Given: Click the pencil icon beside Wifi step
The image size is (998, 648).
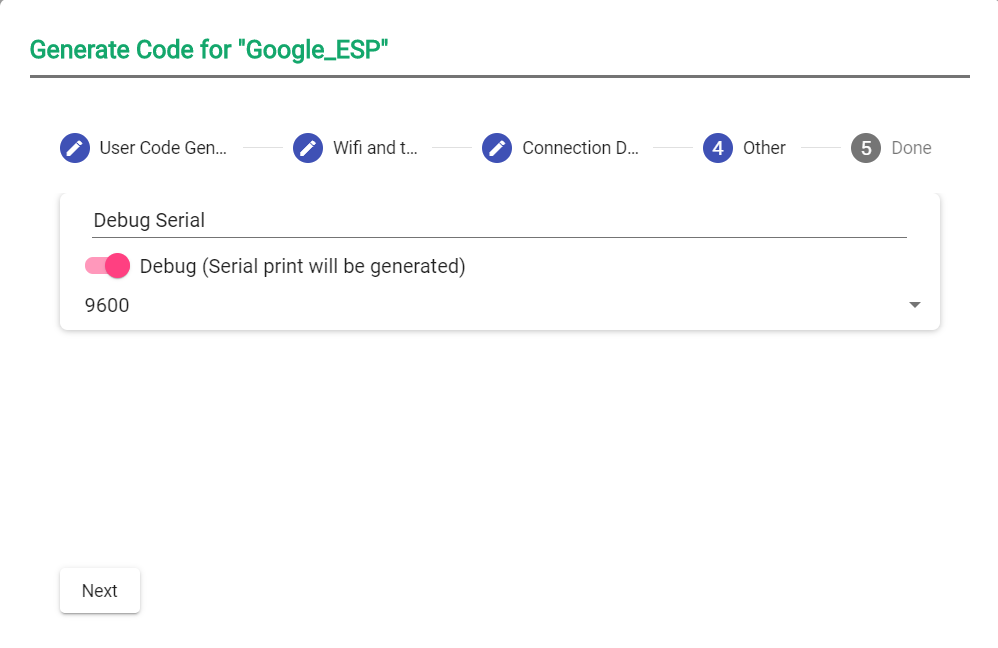Looking at the screenshot, I should 308,148.
